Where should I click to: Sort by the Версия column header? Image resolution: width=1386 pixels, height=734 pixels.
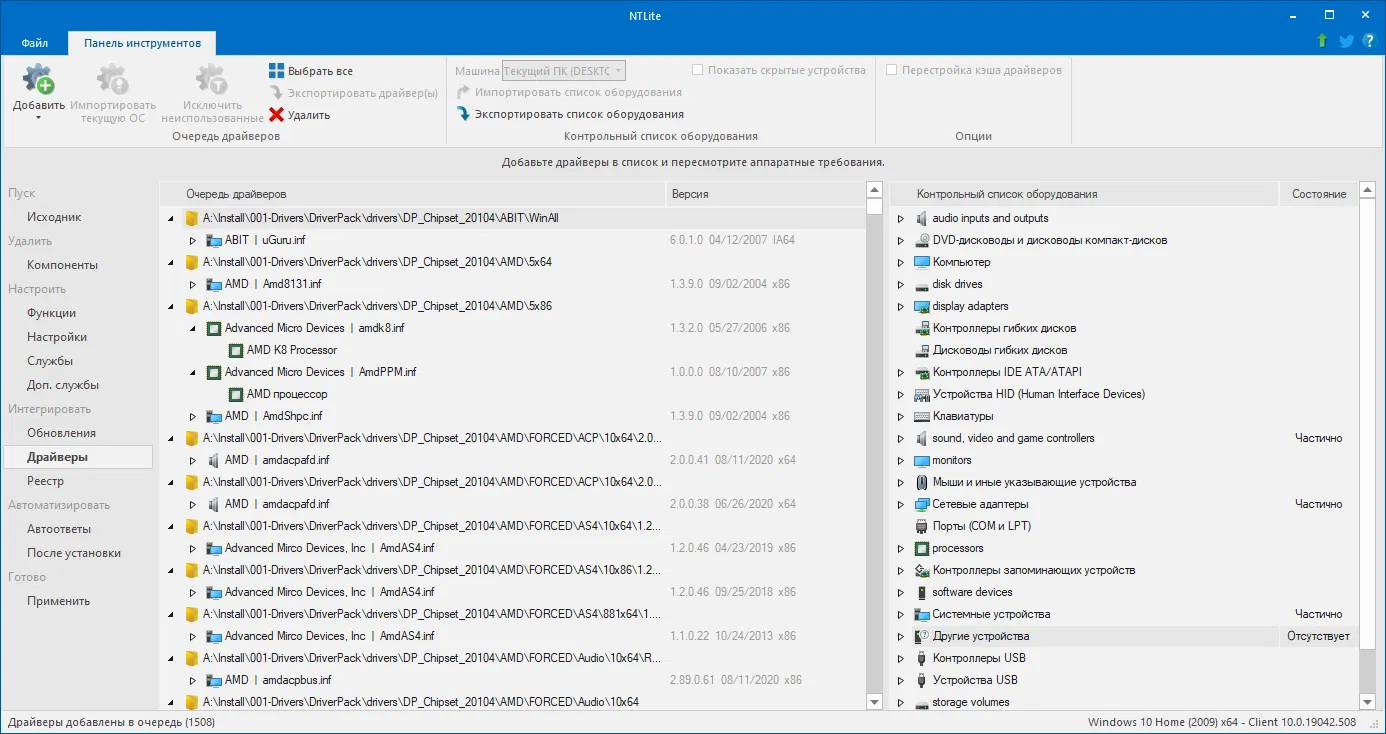coord(690,194)
